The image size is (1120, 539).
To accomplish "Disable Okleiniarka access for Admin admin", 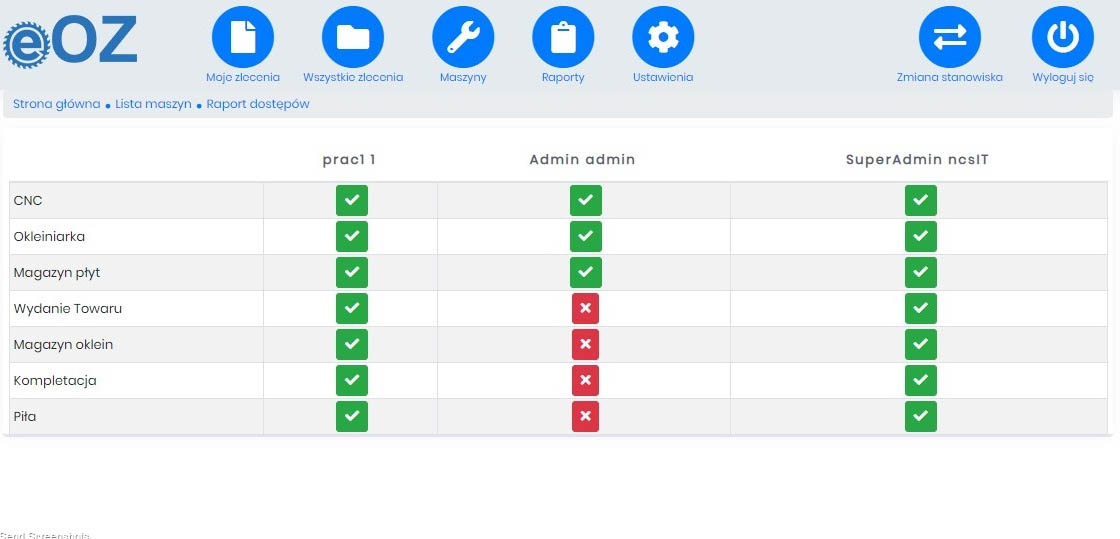I will 585,236.
